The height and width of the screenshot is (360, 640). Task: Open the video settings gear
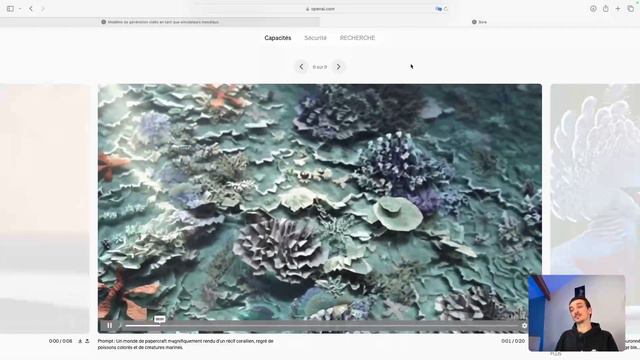click(524, 325)
